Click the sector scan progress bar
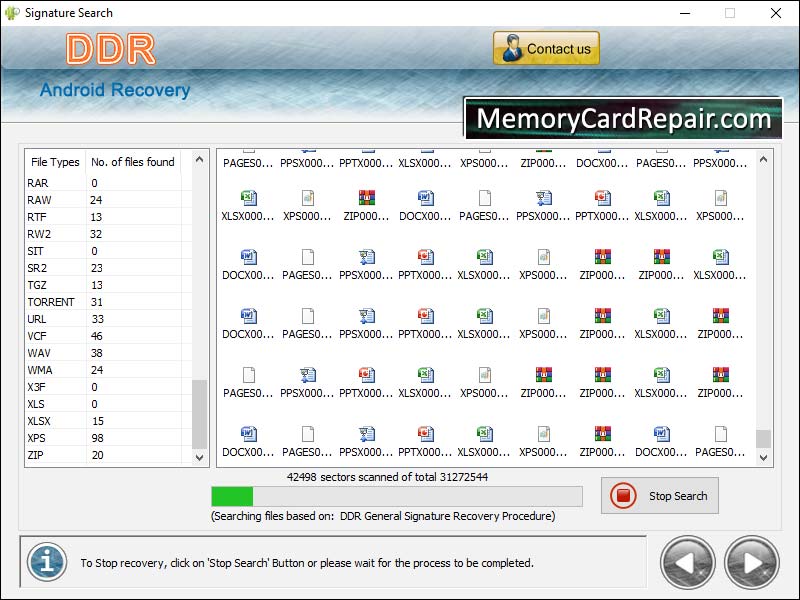Image resolution: width=800 pixels, height=600 pixels. coord(397,496)
